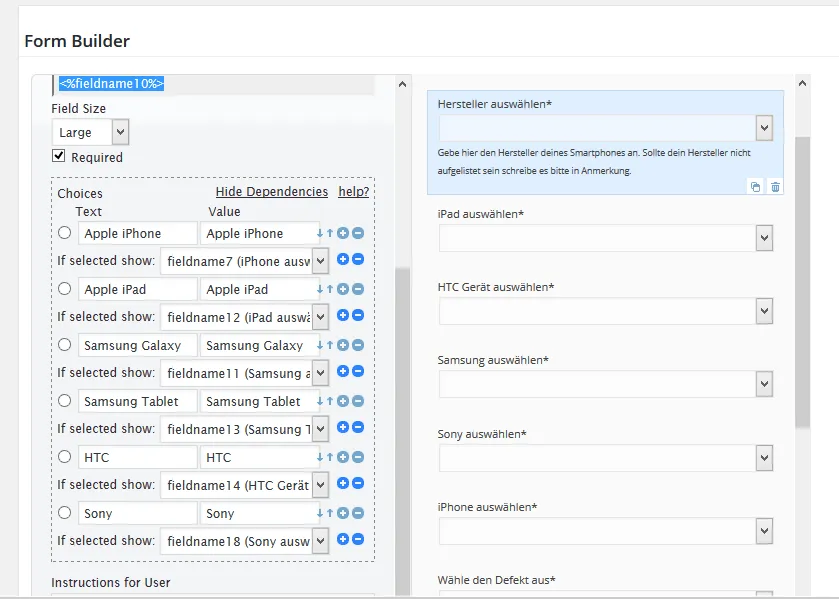
Task: Edit Samsung Galaxy value field
Action: click(x=259, y=345)
